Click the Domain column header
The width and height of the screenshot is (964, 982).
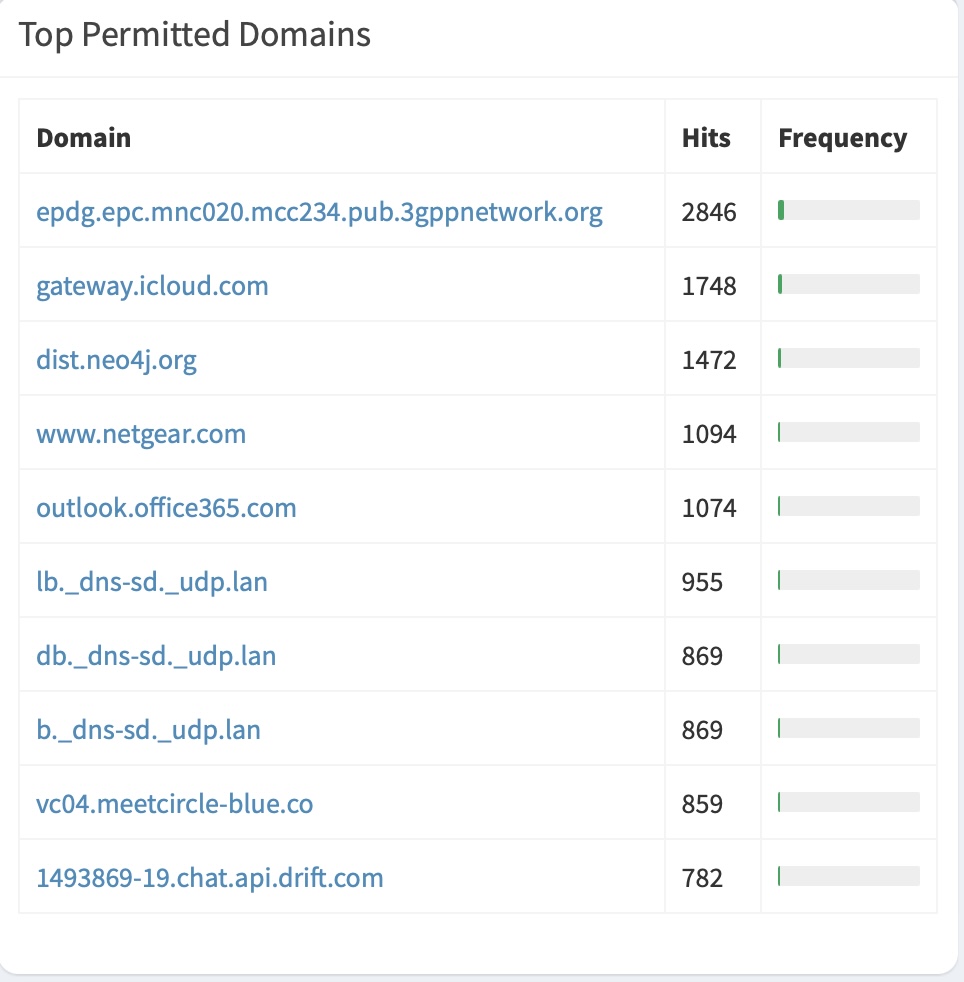point(84,138)
